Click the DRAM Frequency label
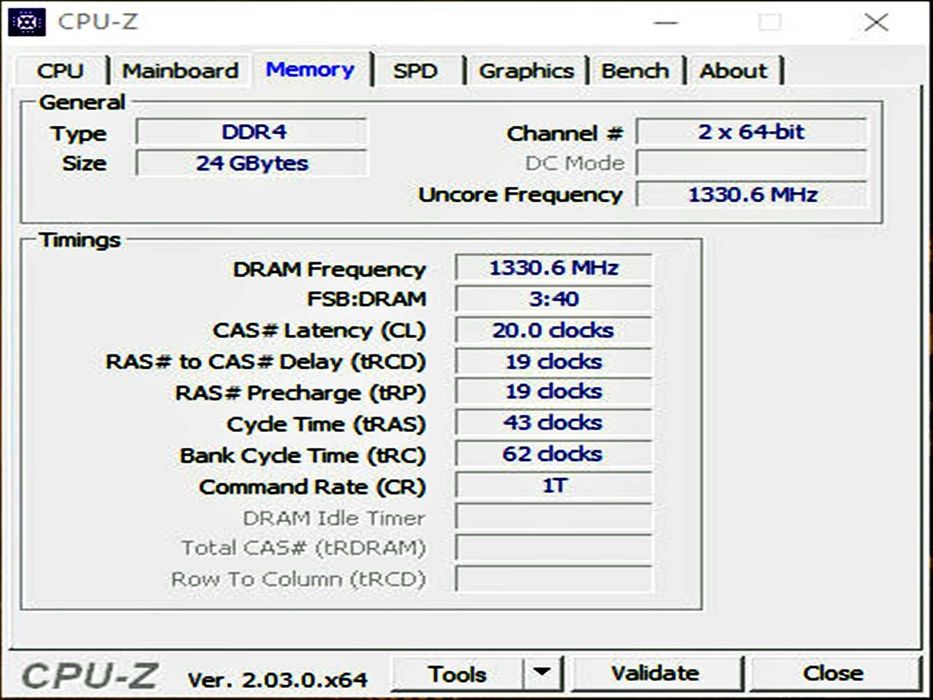The height and width of the screenshot is (700, 933). pos(329,269)
